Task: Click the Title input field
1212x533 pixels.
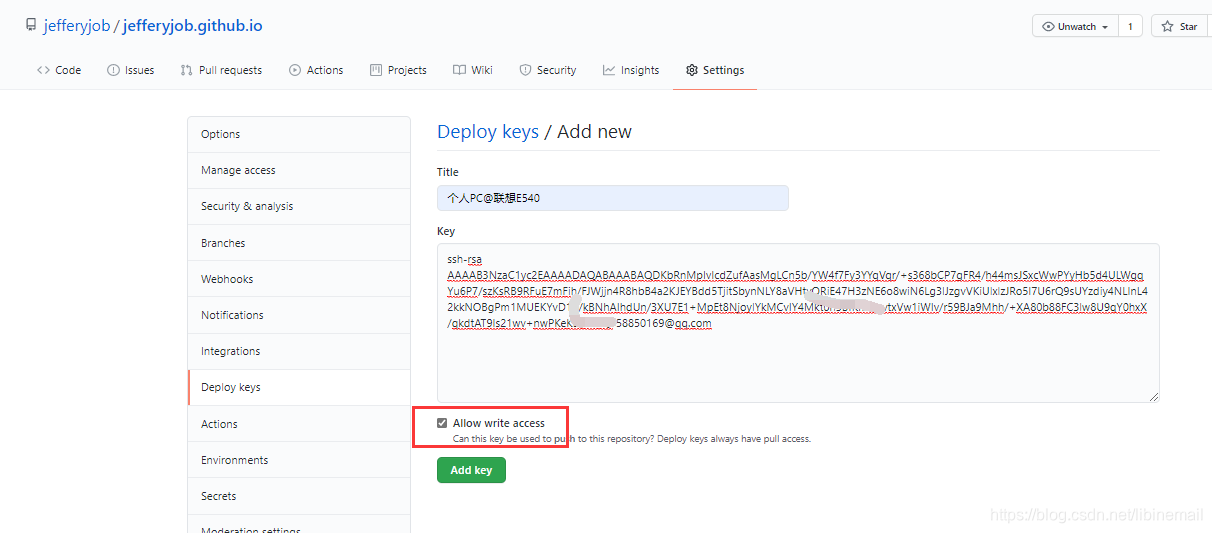Action: pos(613,198)
